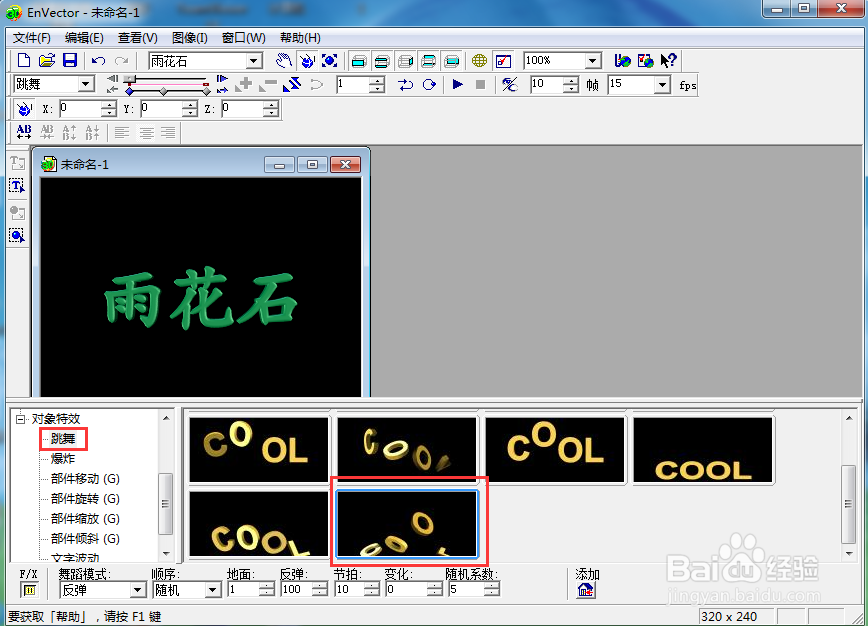868x626 pixels.
Task: Click the timeline frame slider handle
Action: tap(130, 80)
